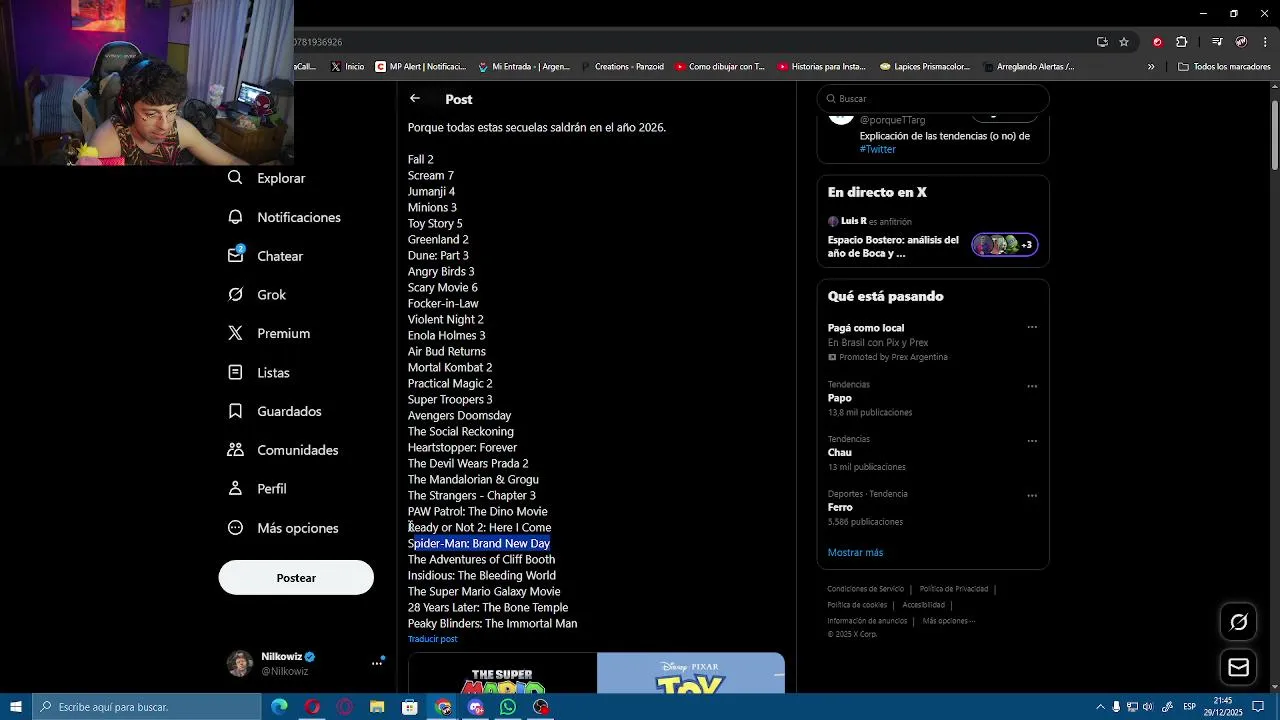Open Política de cookies link
Image resolution: width=1280 pixels, height=720 pixels.
tap(857, 605)
